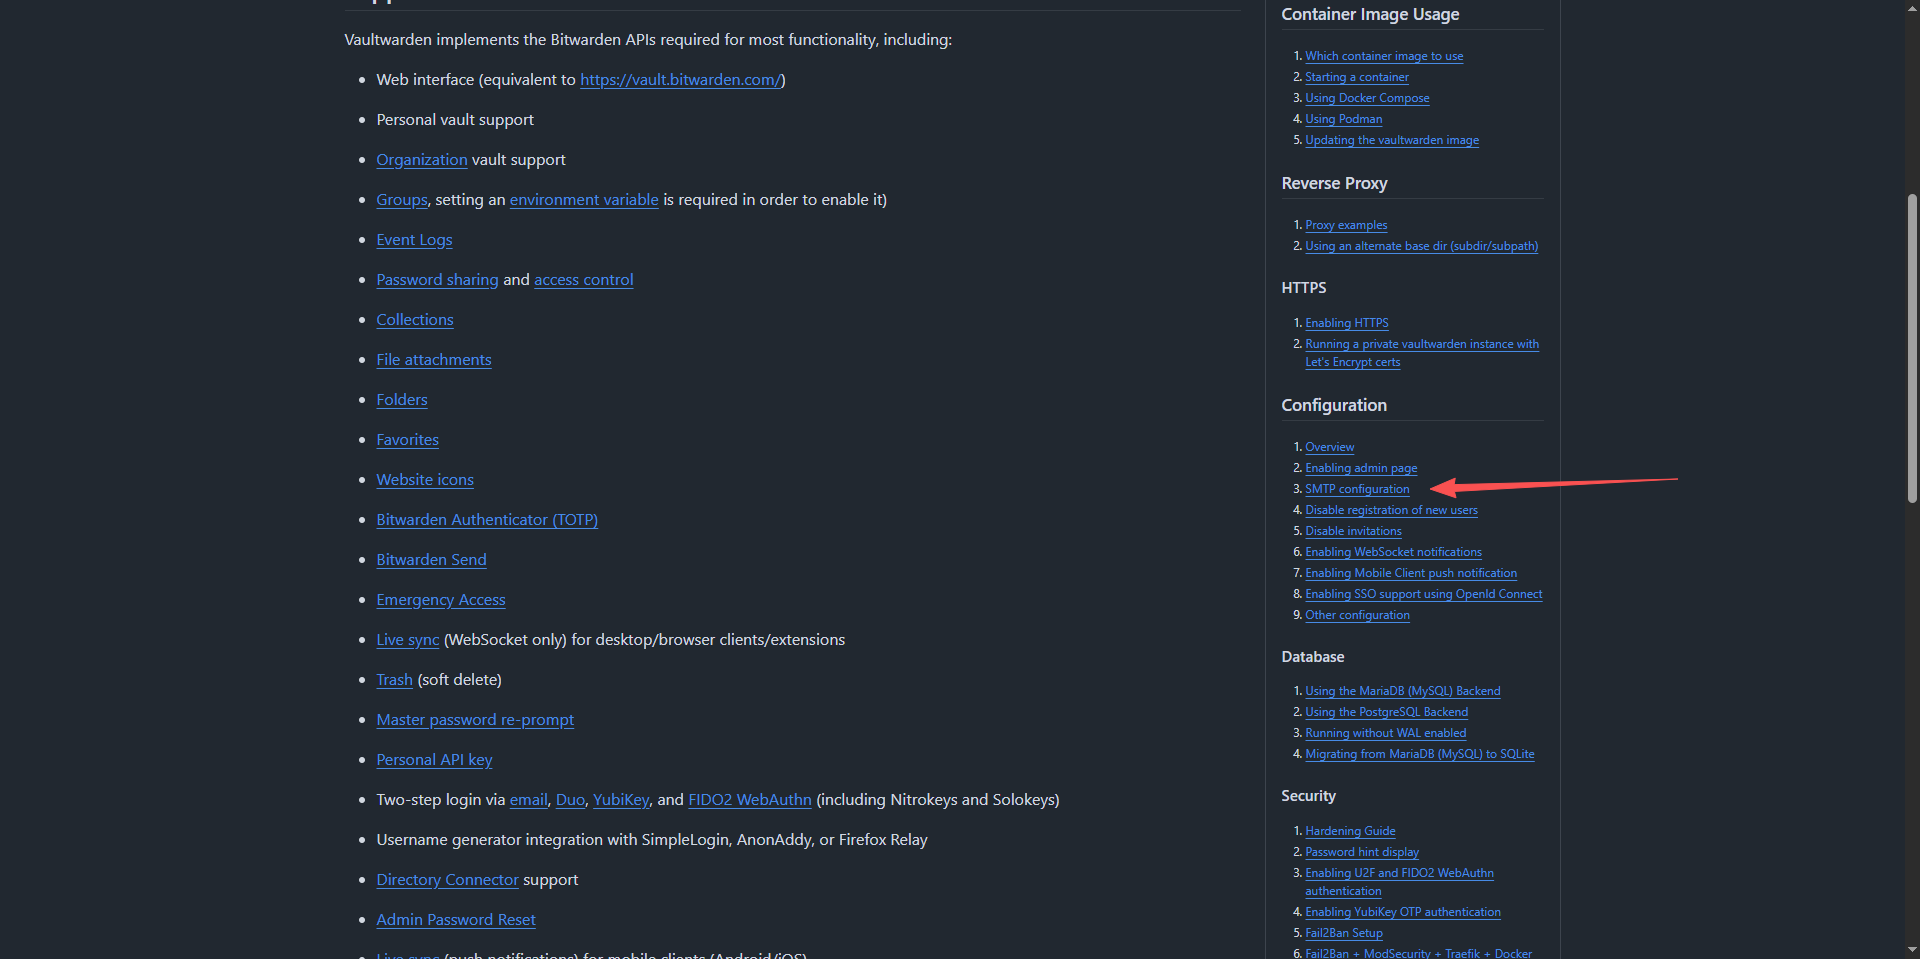The image size is (1920, 959).
Task: Click the scrollbar down arrow
Action: pos(1912,950)
